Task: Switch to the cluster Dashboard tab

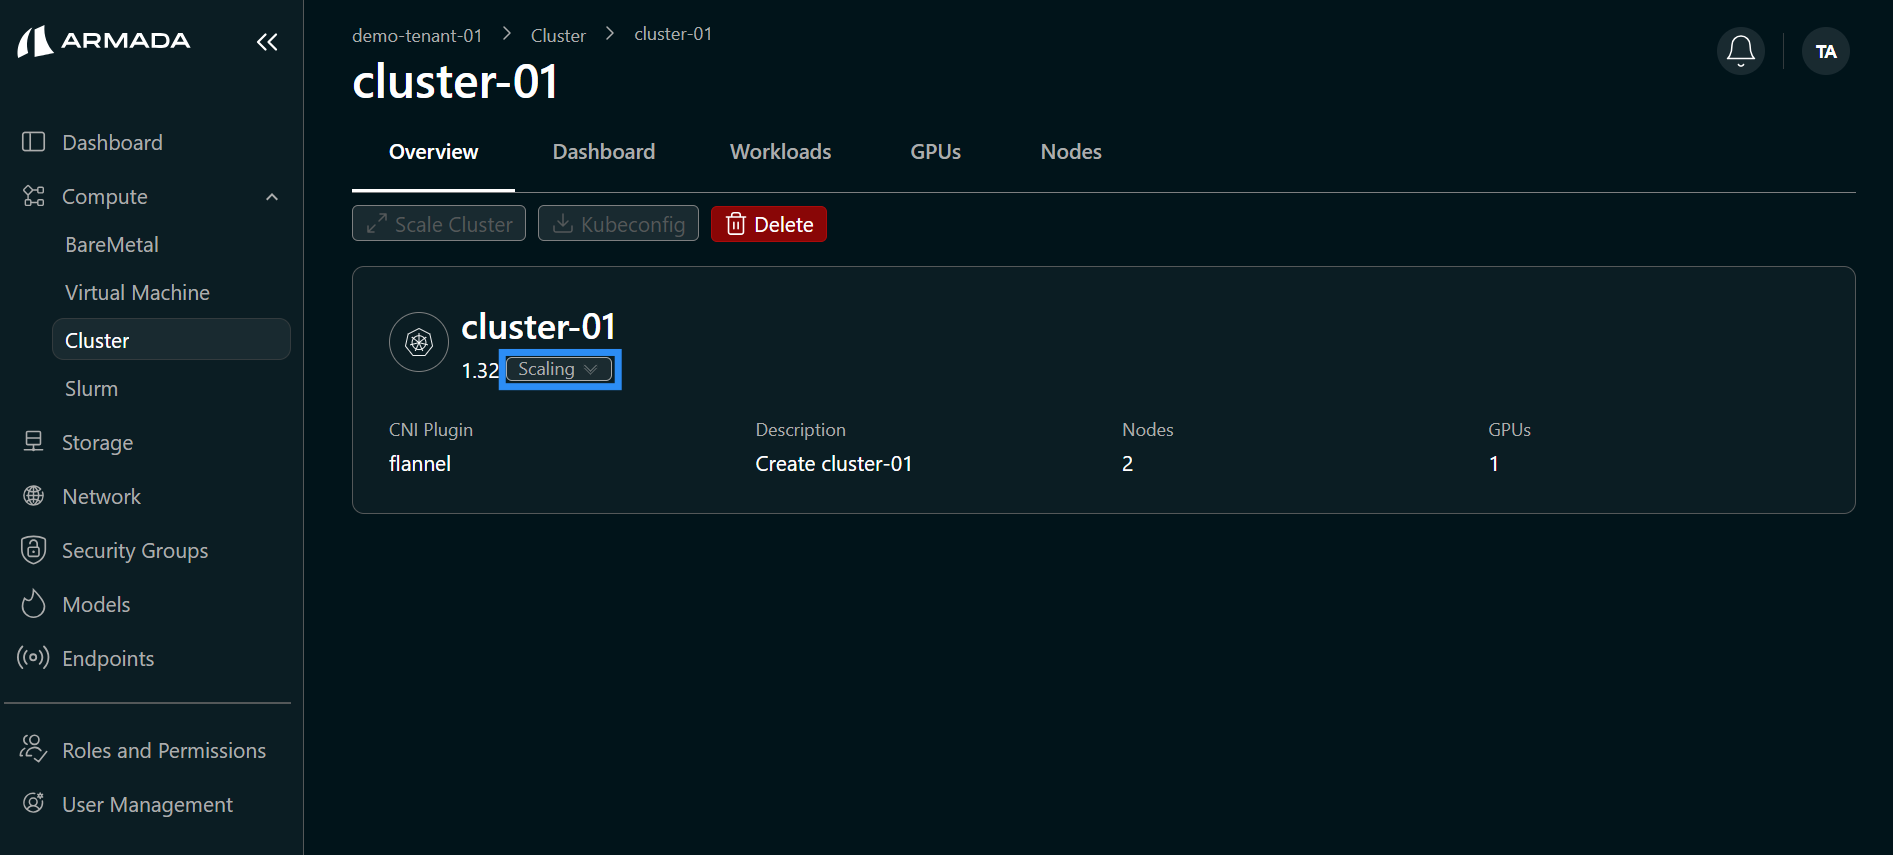Action: coord(604,152)
